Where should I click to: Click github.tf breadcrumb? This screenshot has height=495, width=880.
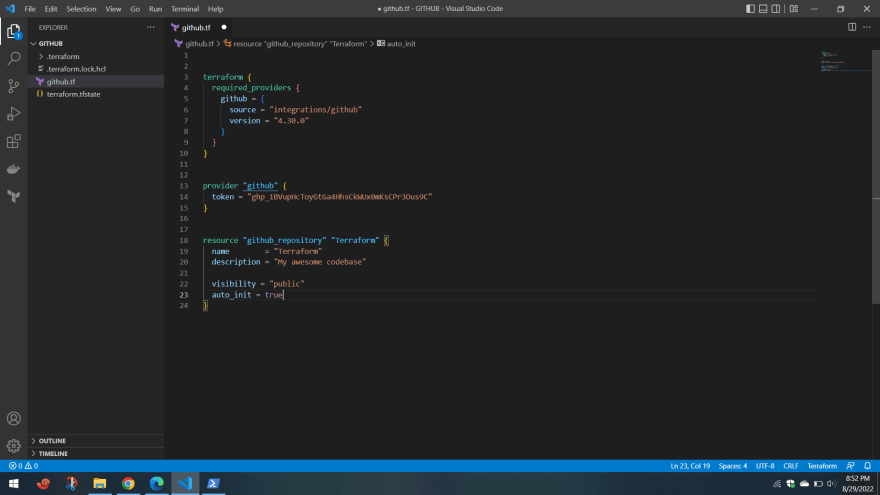tap(194, 43)
